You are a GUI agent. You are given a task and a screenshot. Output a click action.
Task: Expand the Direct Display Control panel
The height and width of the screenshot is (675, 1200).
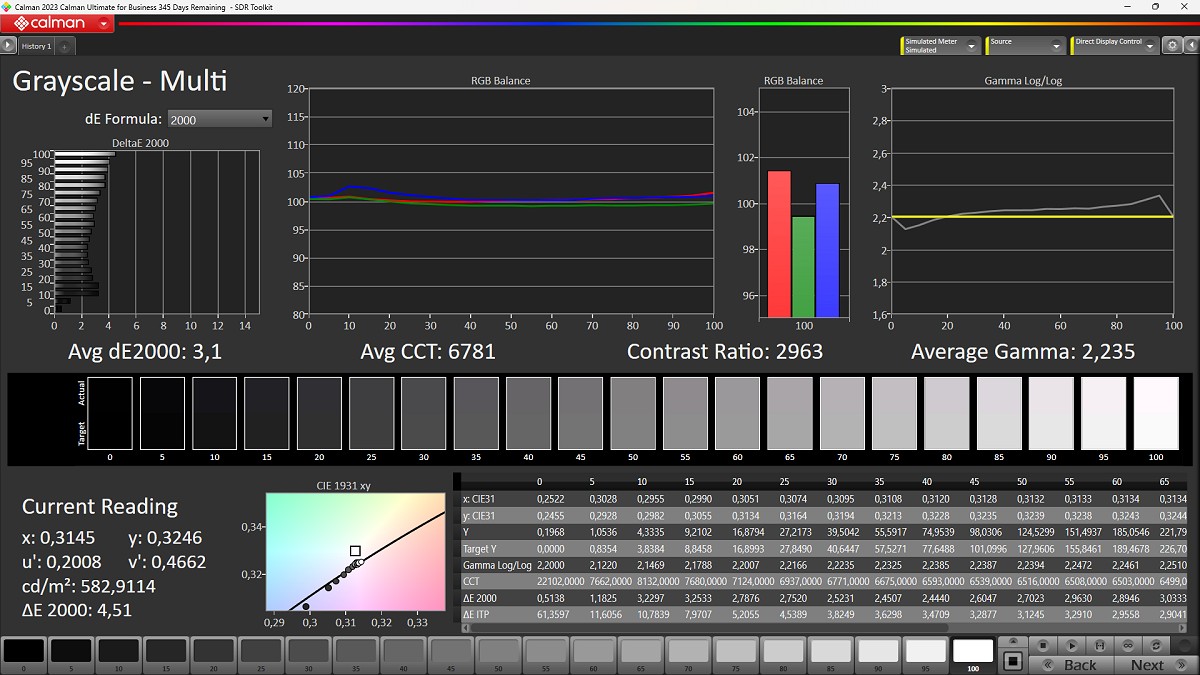[1150, 46]
